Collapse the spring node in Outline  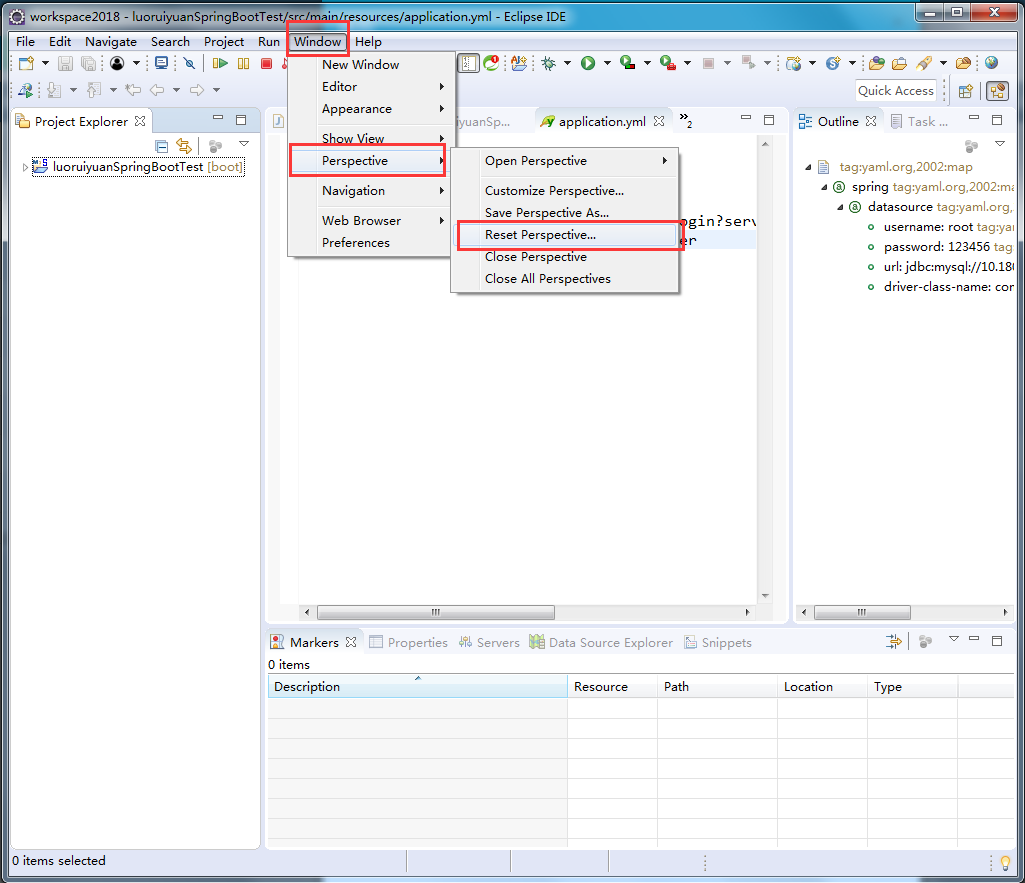(824, 188)
